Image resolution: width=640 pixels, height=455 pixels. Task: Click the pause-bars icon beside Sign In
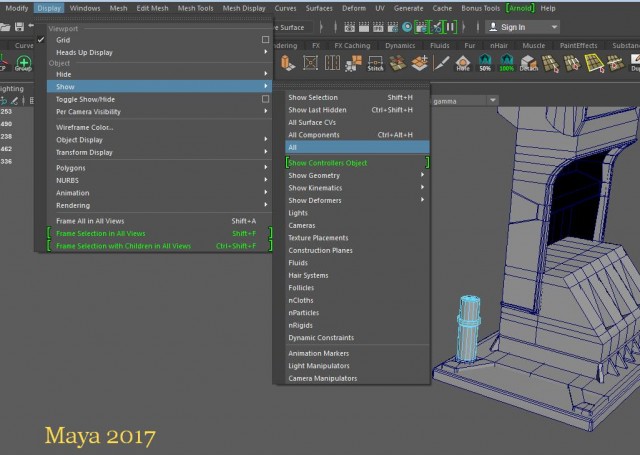pos(451,27)
